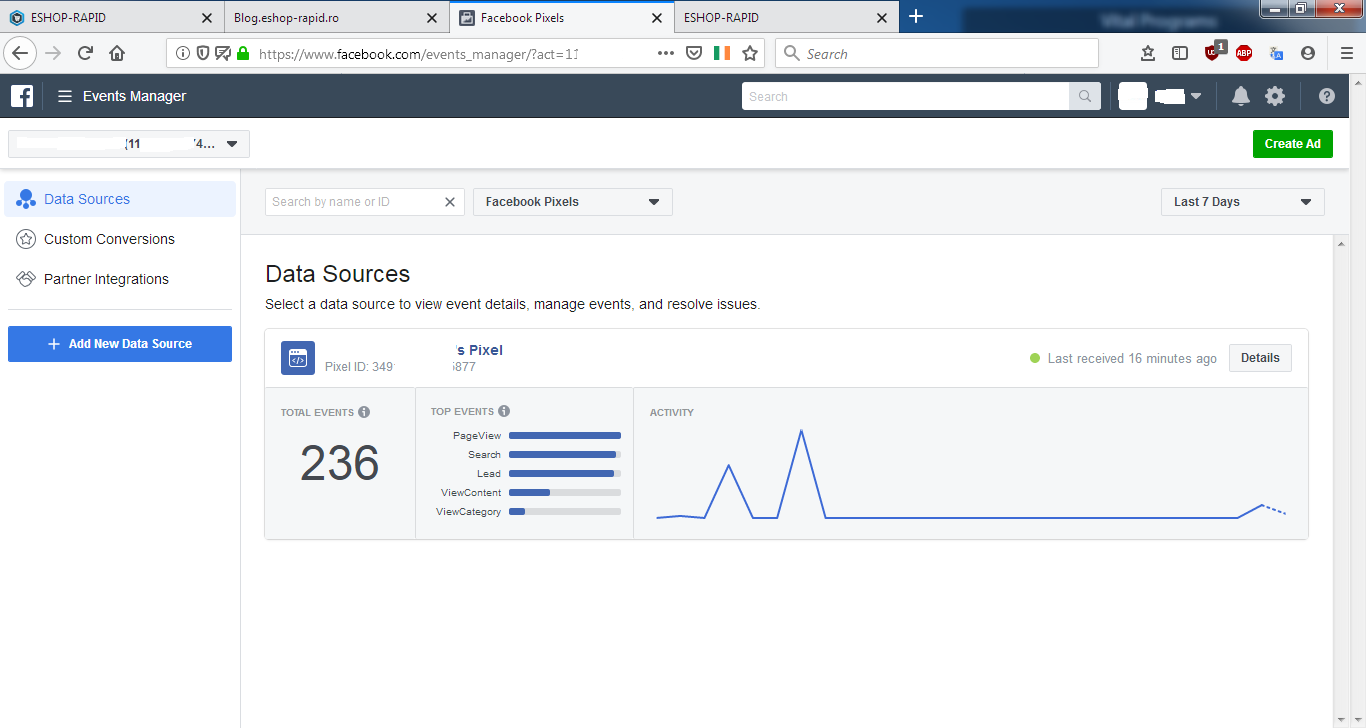Open the Firefox account avatar icon
Screen dimensions: 1366x728
(x=1308, y=53)
